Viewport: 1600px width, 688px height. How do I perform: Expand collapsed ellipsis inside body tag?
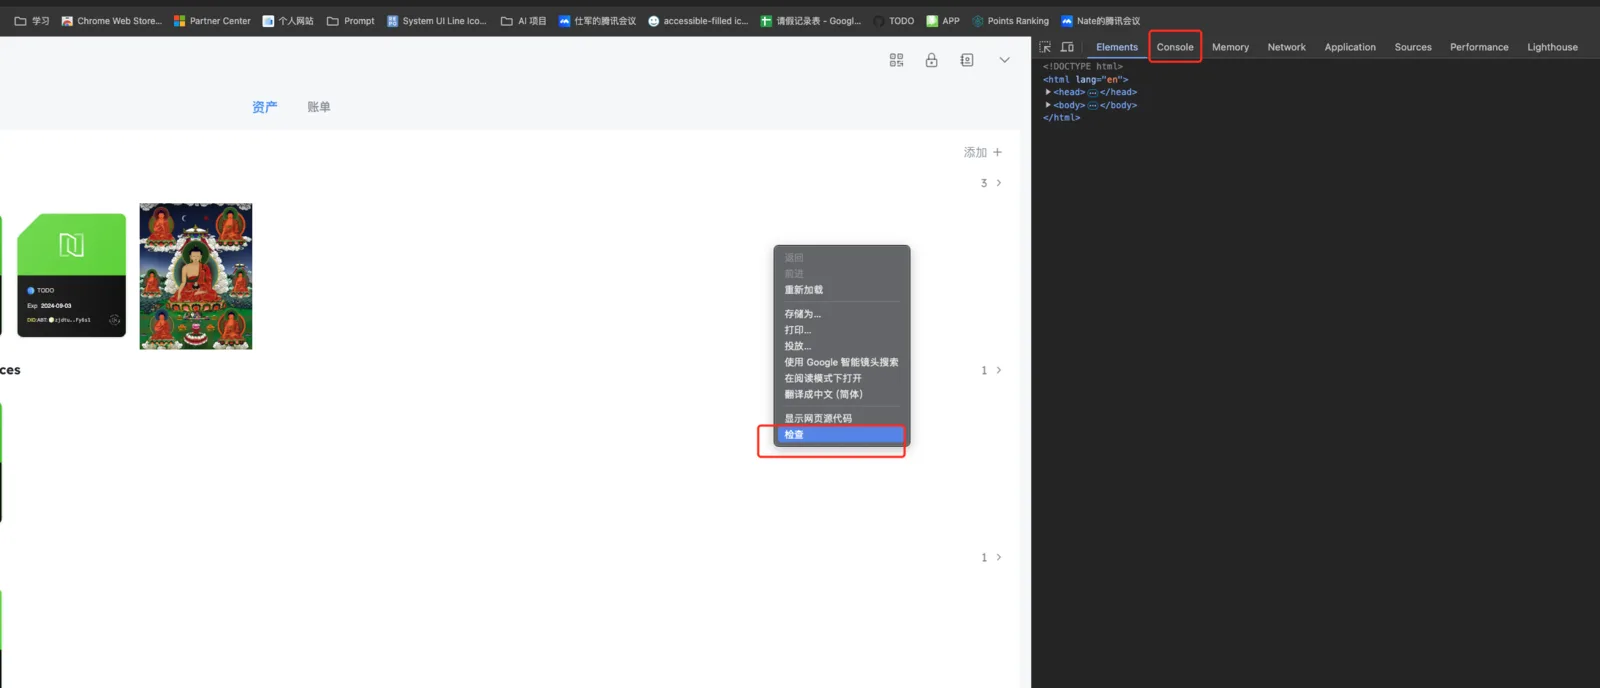pyautogui.click(x=1093, y=105)
